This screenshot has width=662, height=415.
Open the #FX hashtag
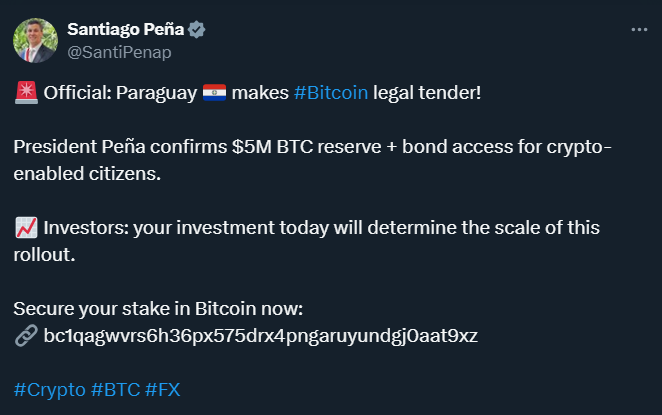(x=163, y=388)
